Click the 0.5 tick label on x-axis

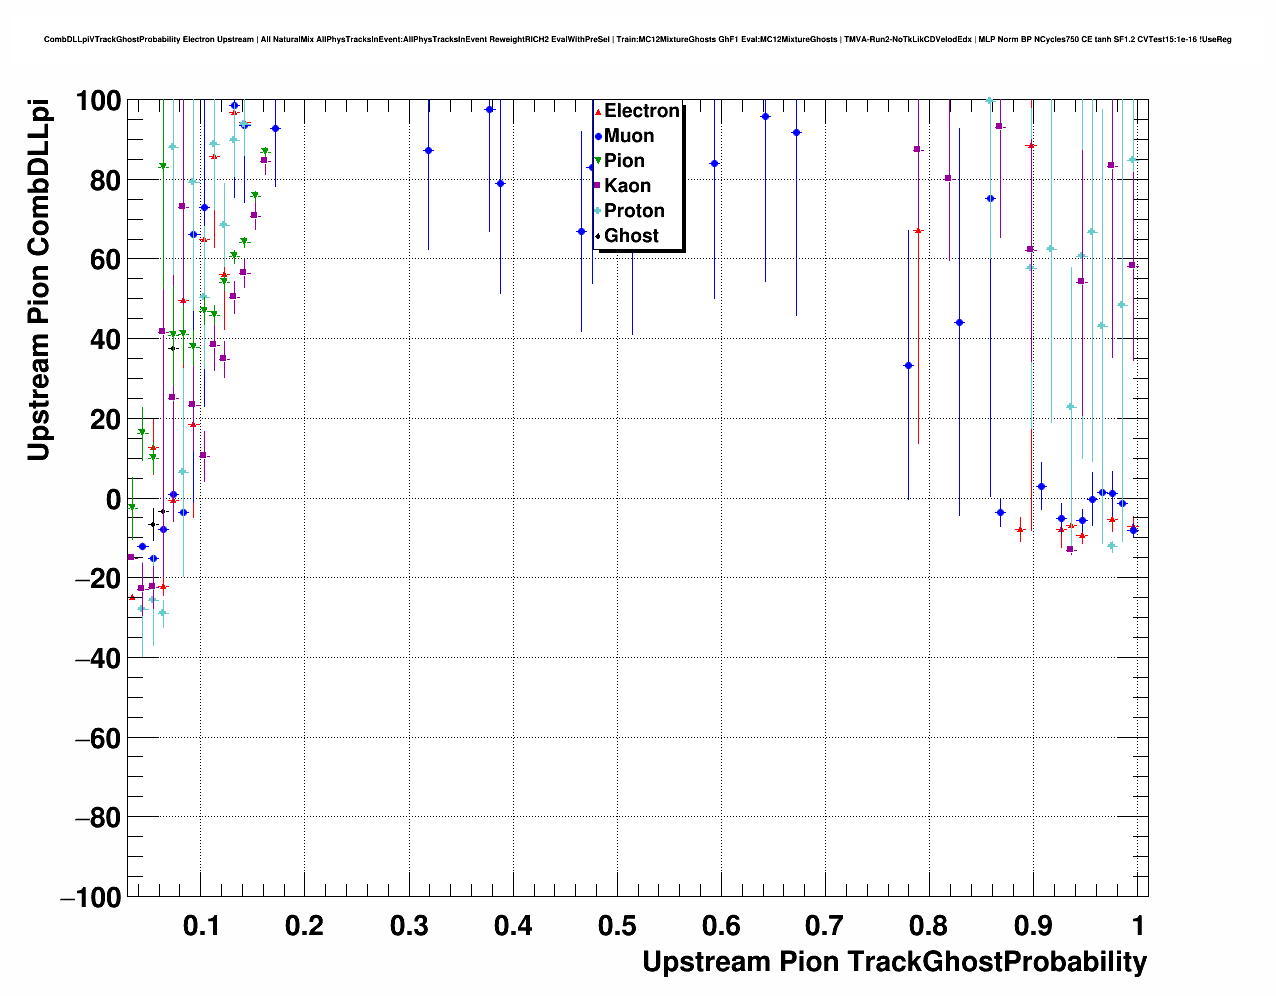click(x=617, y=925)
